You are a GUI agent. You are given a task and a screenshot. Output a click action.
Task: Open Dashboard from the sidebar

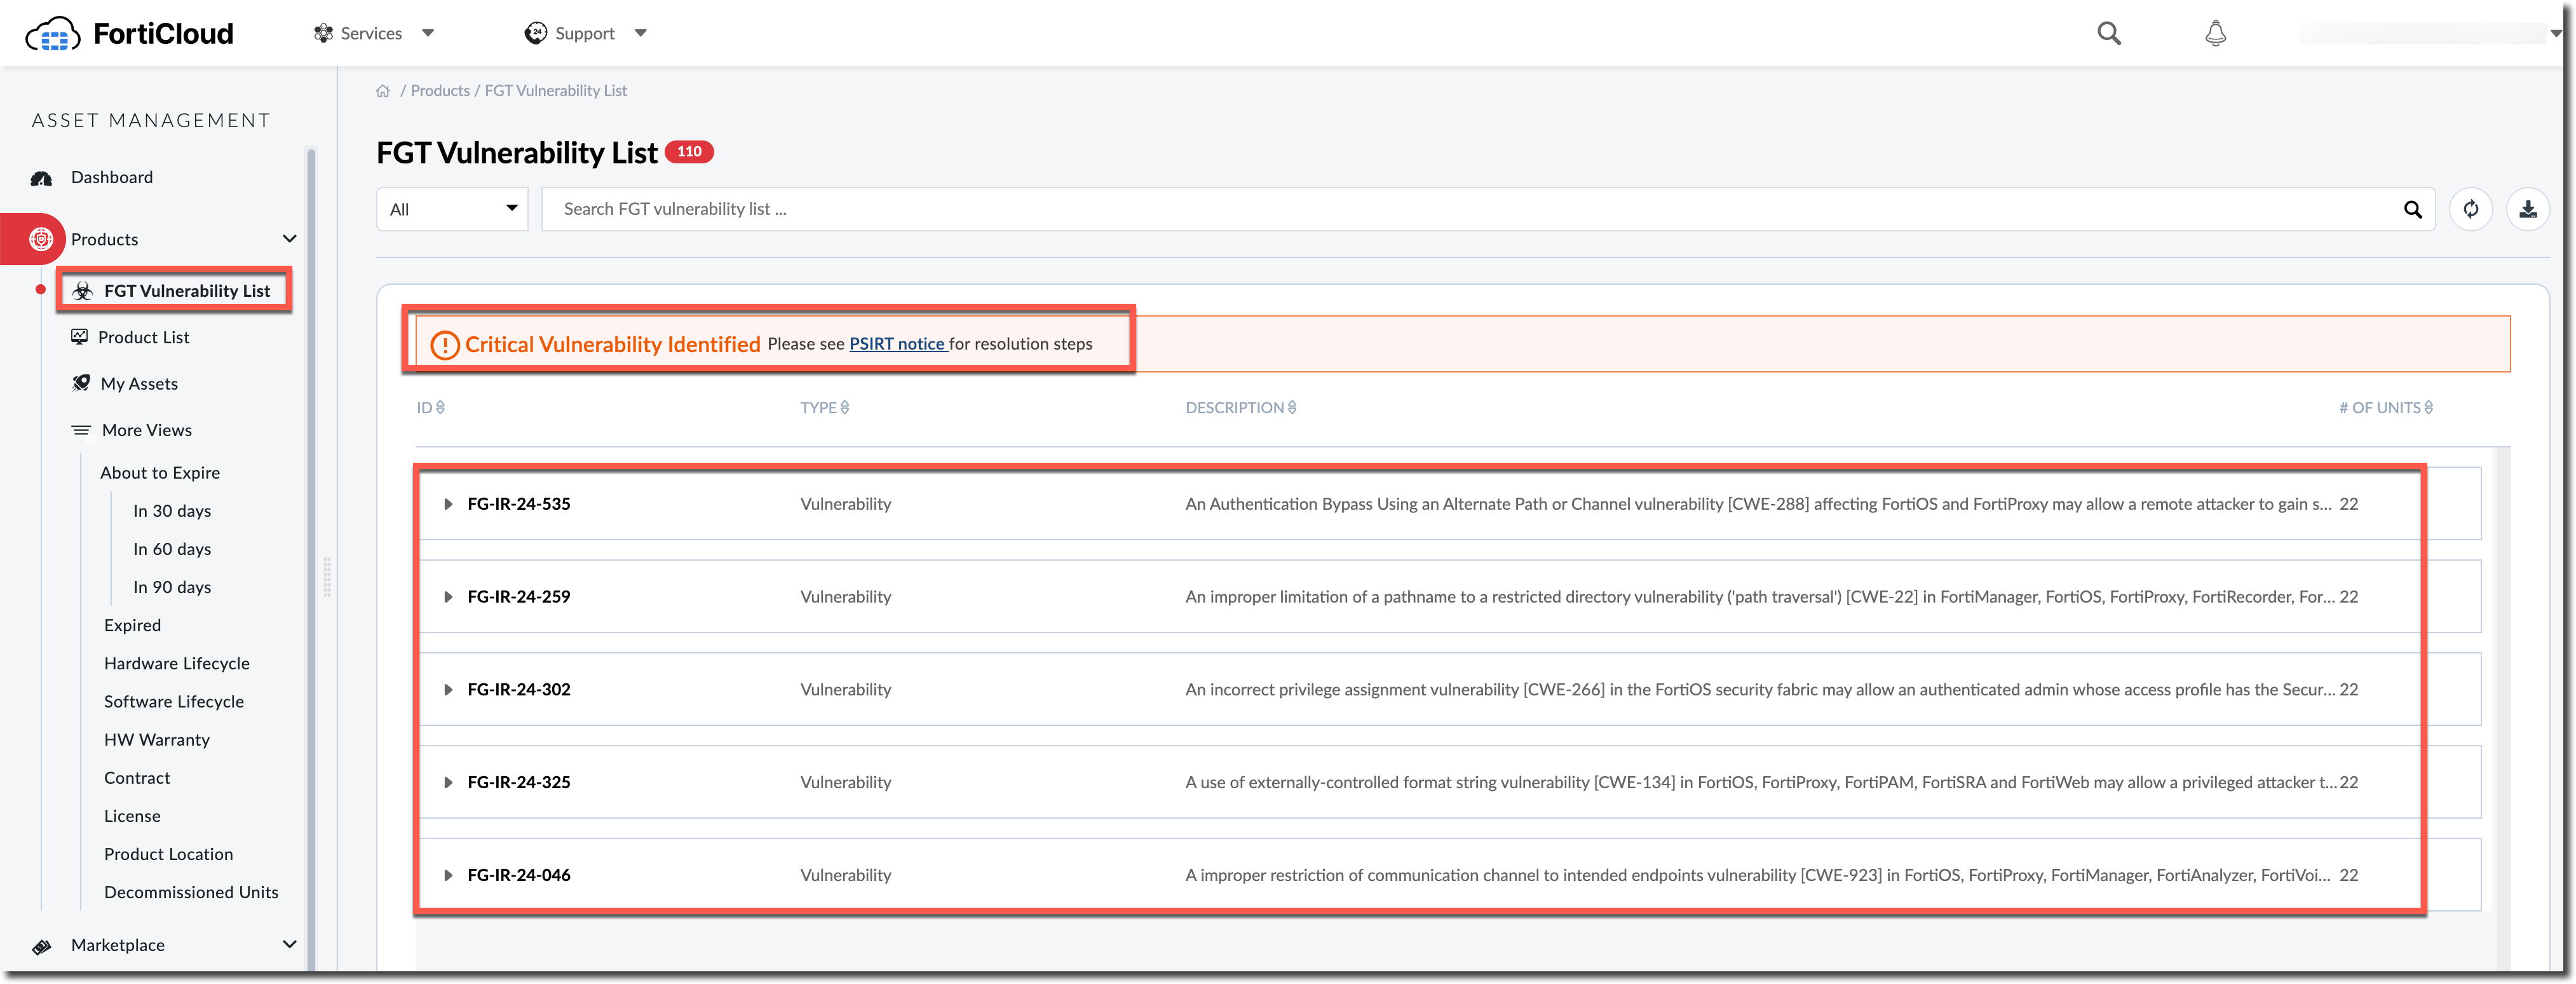111,177
